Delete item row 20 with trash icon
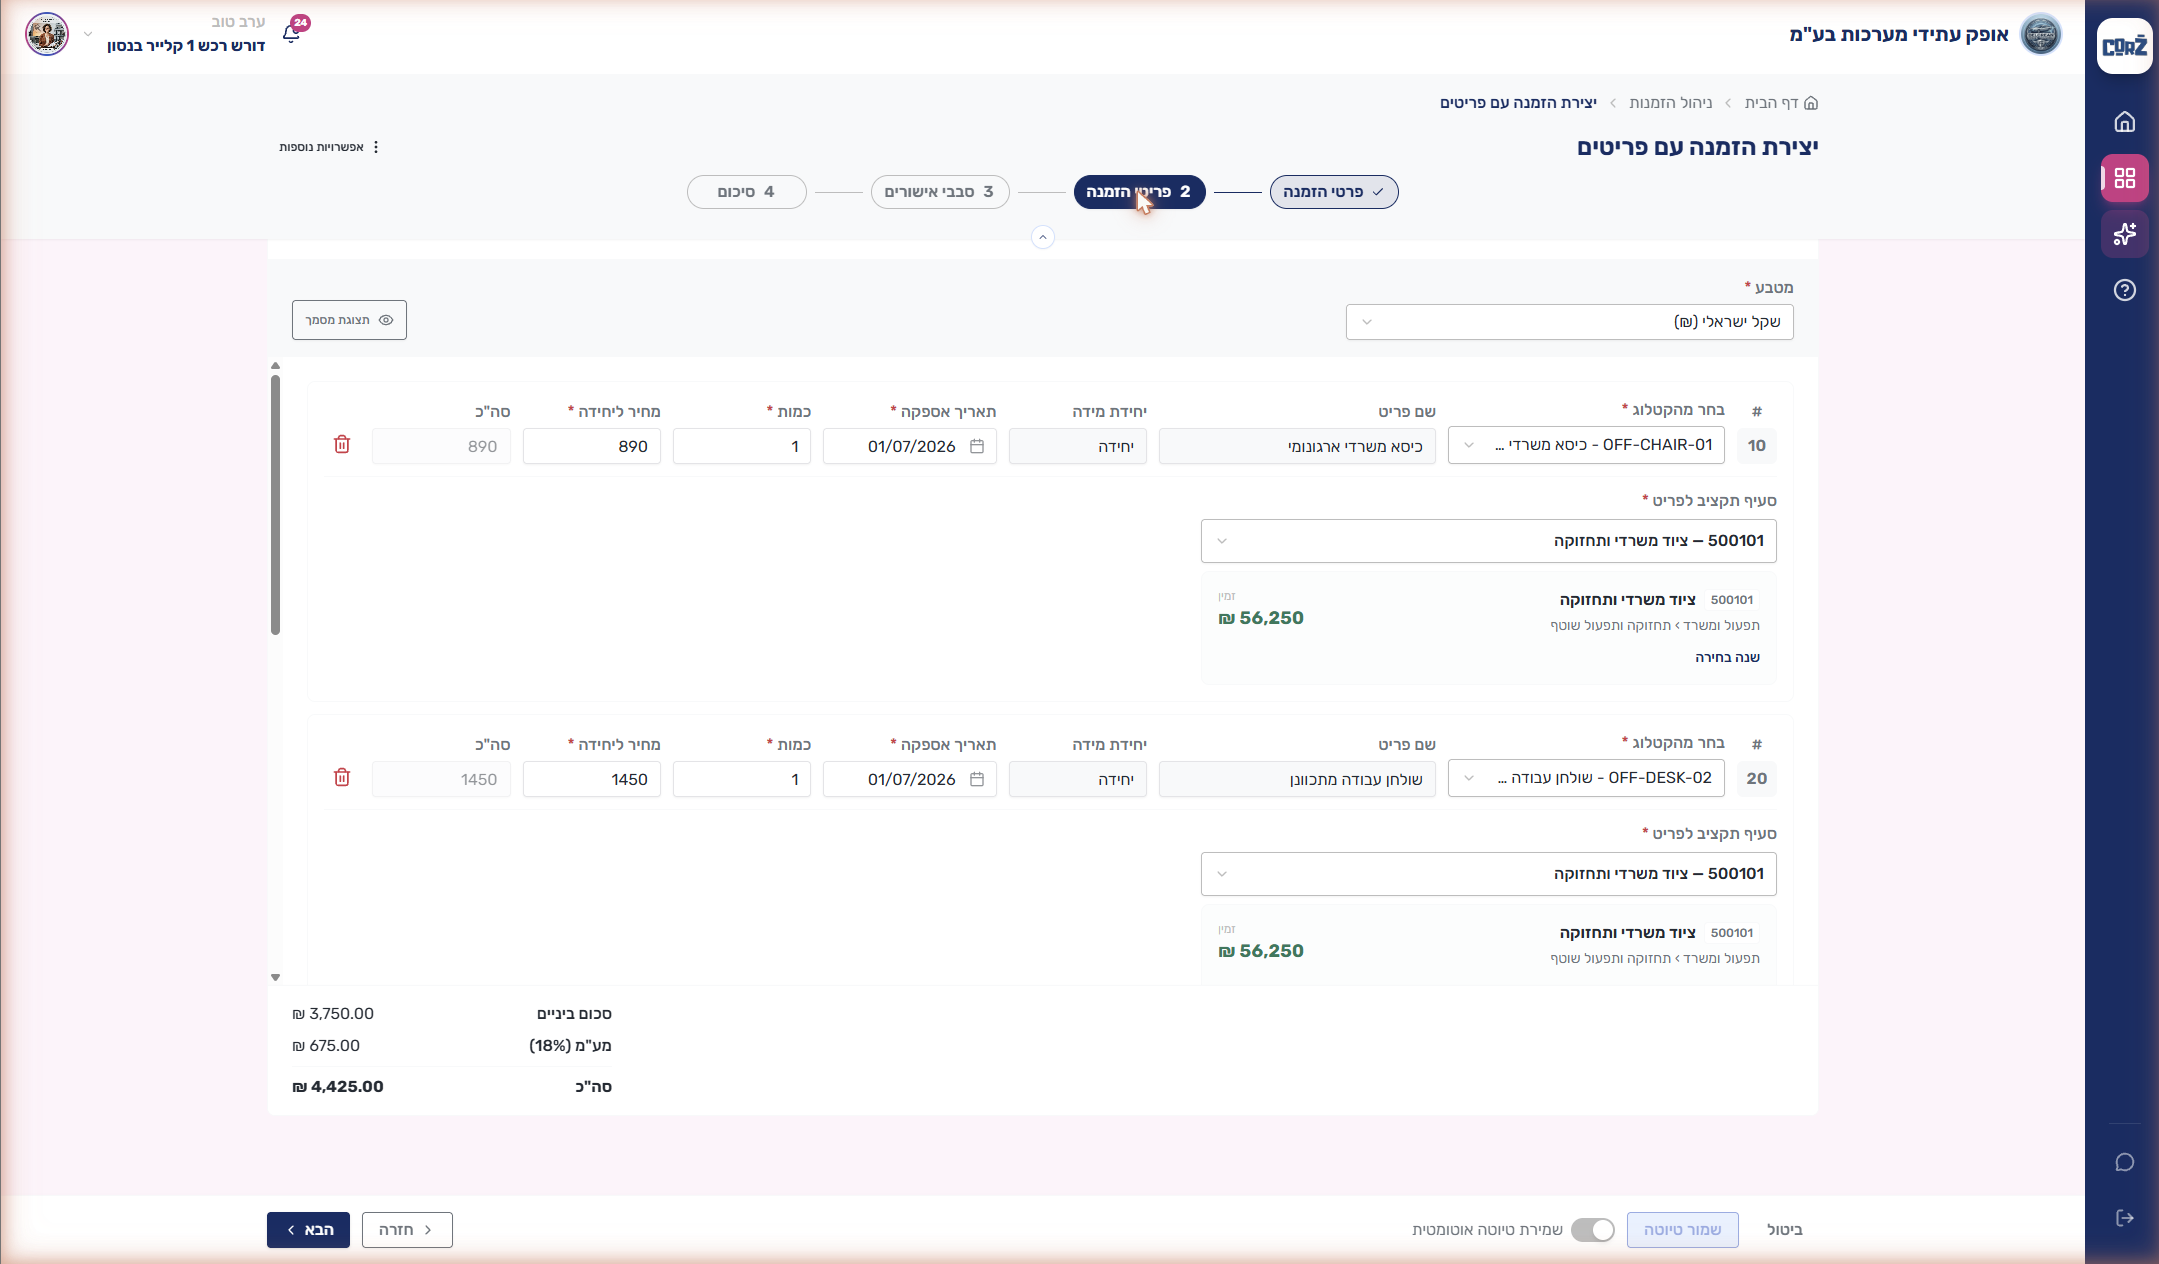This screenshot has height=1264, width=2159. click(x=342, y=778)
